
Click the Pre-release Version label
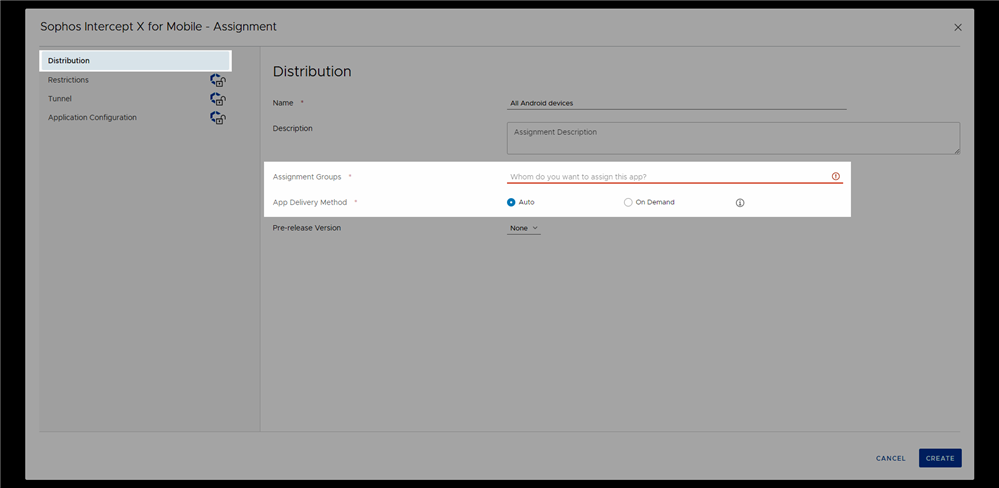306,228
